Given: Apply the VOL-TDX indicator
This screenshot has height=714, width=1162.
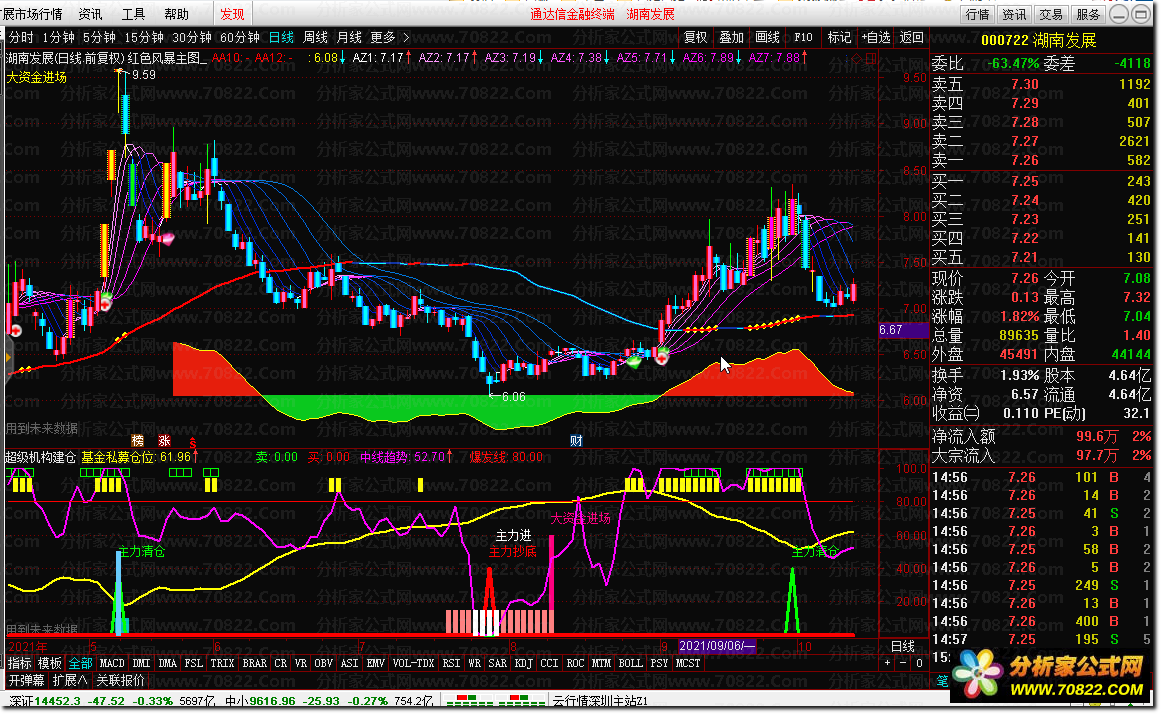Looking at the screenshot, I should click(x=414, y=663).
